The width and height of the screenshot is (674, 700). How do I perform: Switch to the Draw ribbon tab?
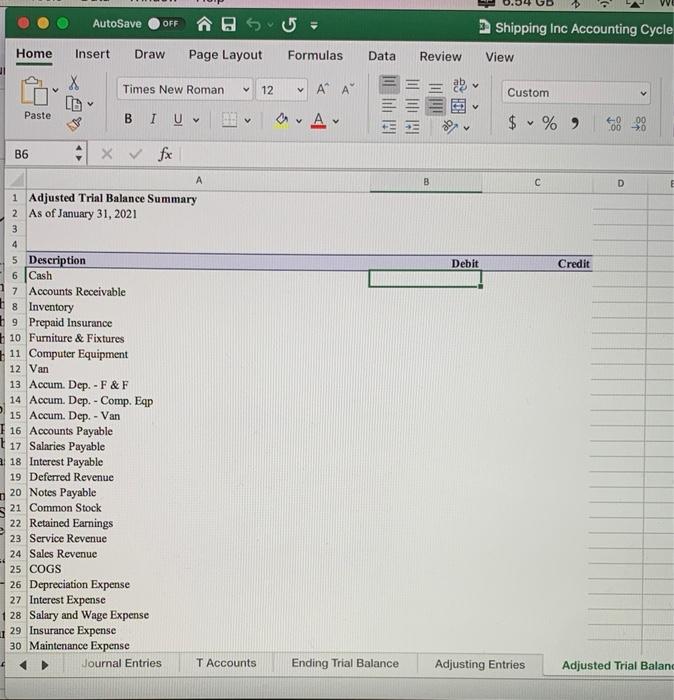tap(150, 54)
